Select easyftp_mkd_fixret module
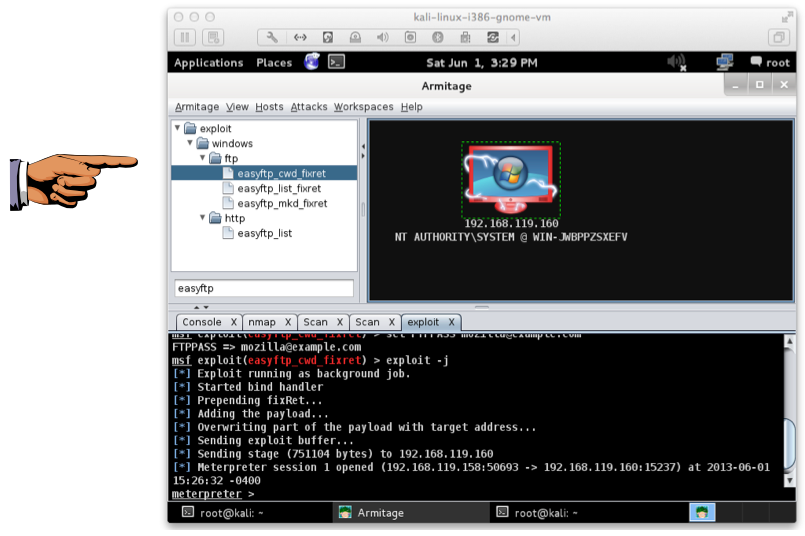The image size is (805, 536). 282,203
